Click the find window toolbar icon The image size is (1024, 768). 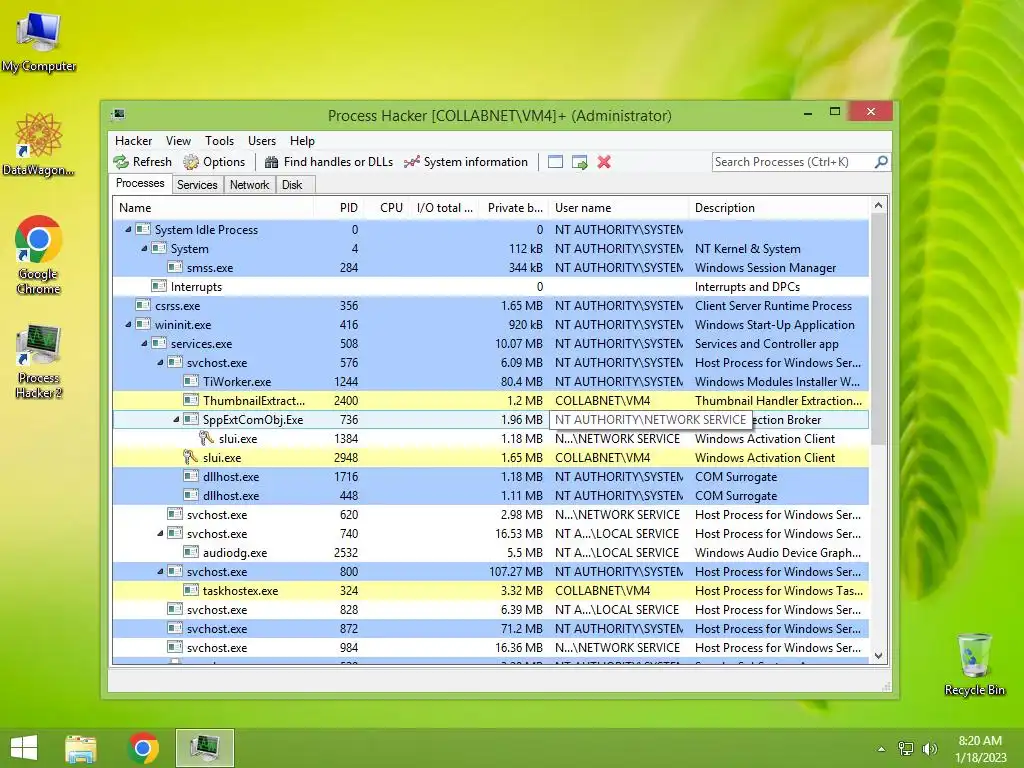click(555, 162)
